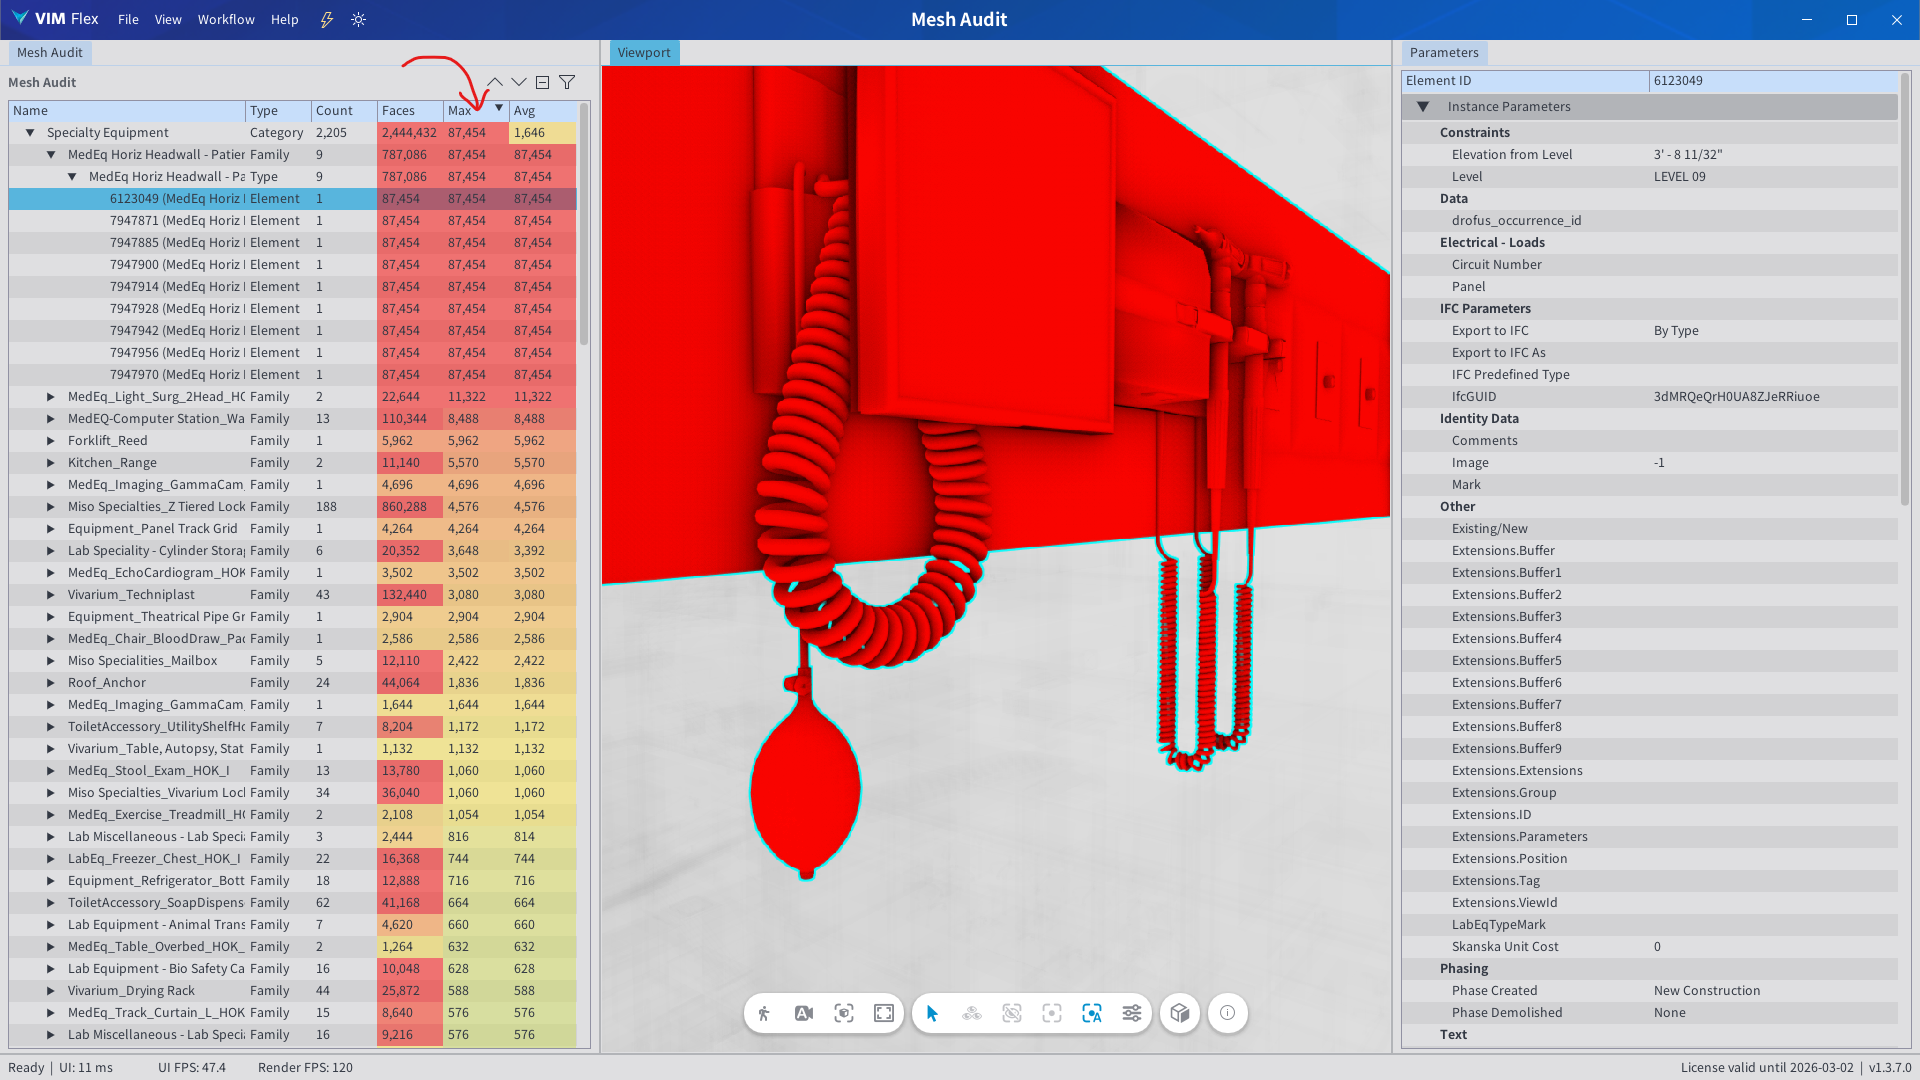Screen dimensions: 1920x1080
Task: Click the filter funnel icon in Mesh Audit
Action: (567, 82)
